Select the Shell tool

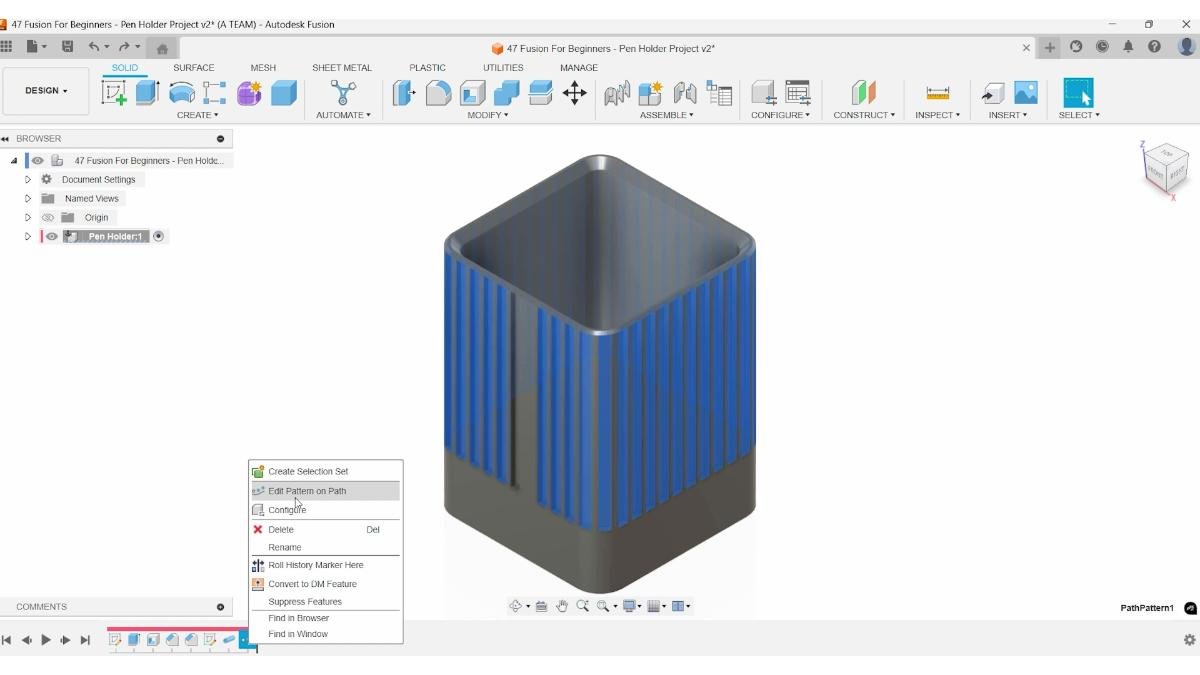472,93
